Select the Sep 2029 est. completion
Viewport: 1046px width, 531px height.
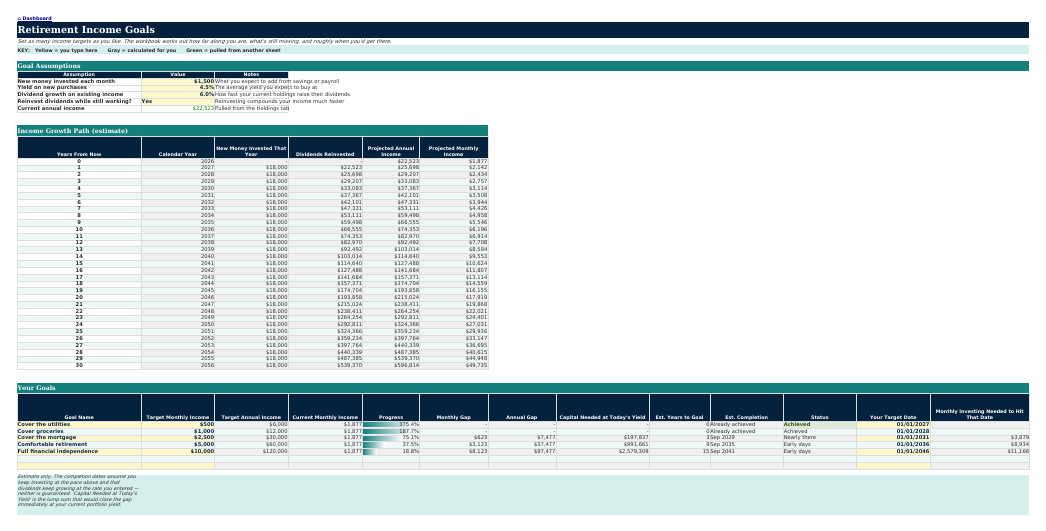tap(746, 438)
